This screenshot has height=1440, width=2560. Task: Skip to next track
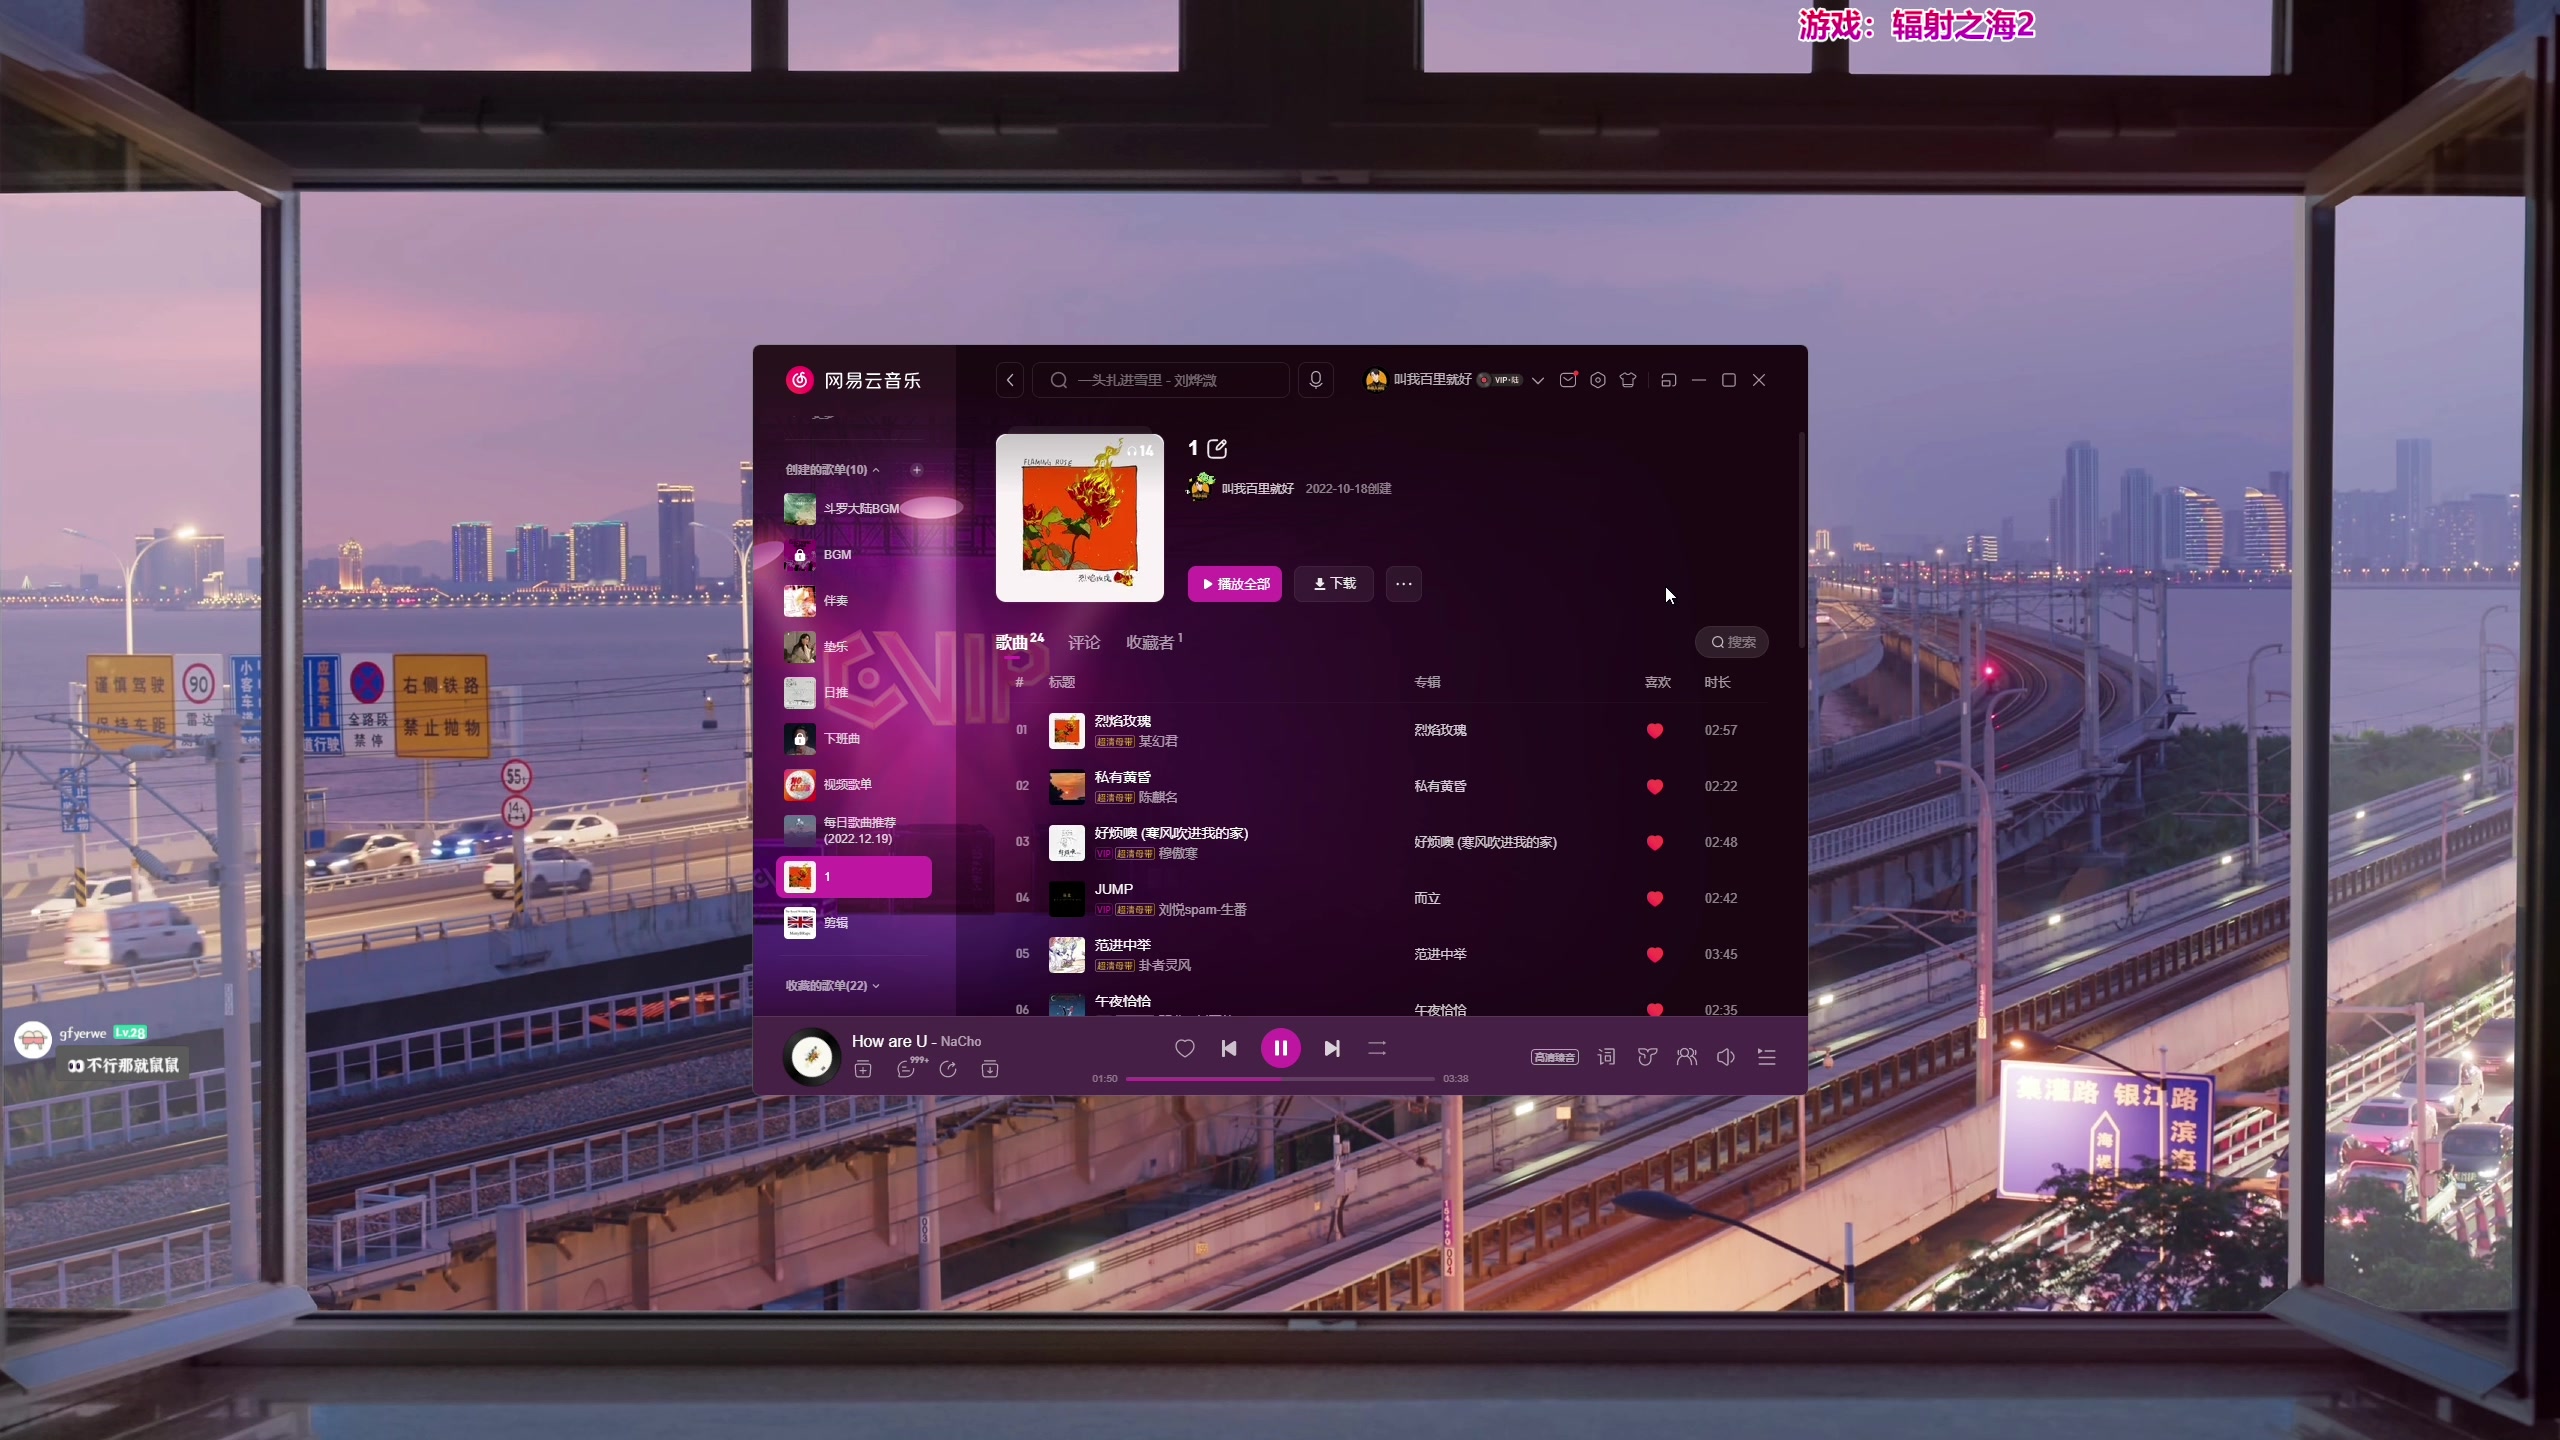tap(1332, 1048)
